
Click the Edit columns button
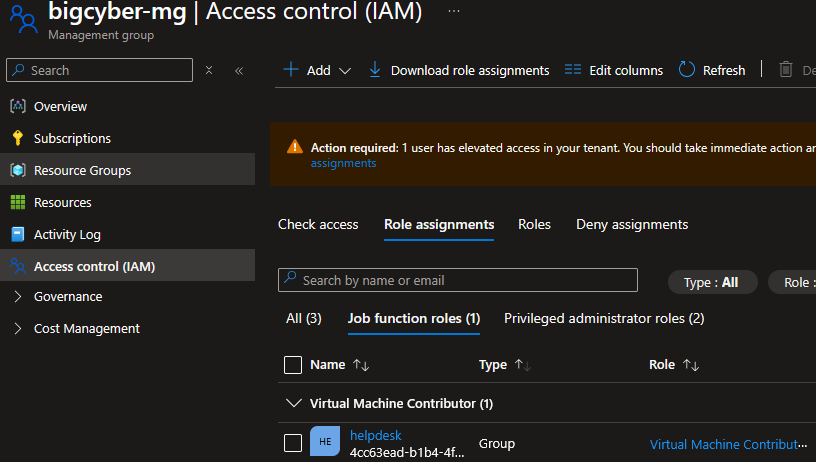[614, 70]
